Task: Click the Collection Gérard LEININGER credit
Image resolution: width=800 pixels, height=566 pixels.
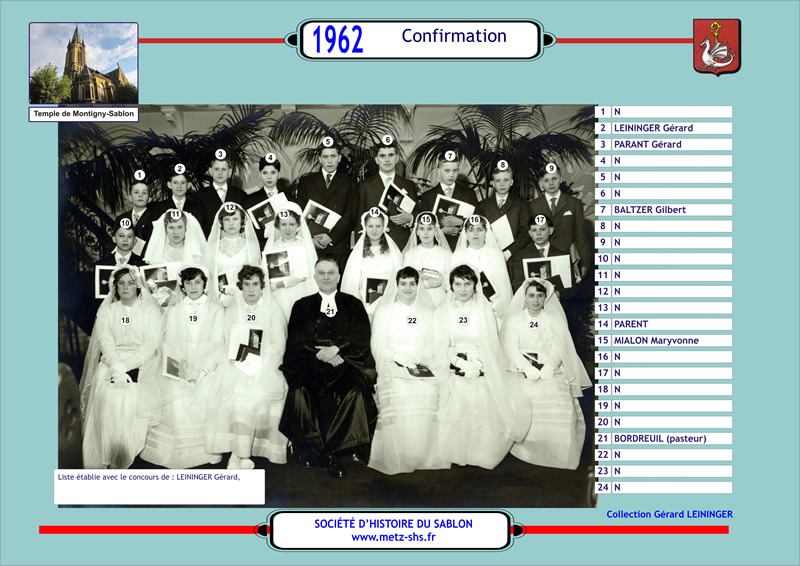Action: [x=669, y=514]
